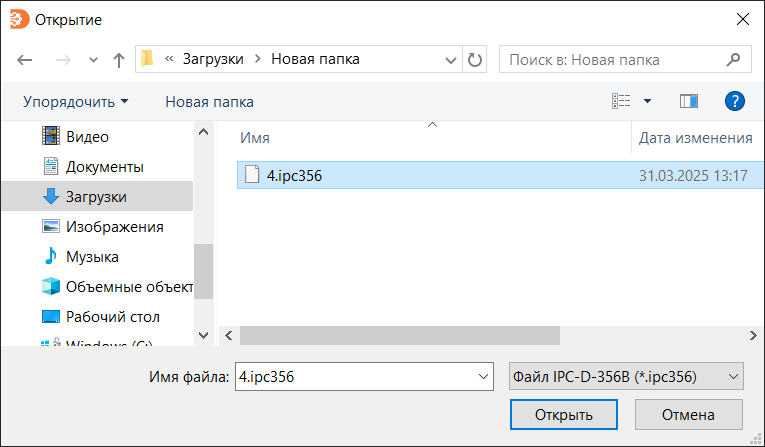Click the Видео film icon
The height and width of the screenshot is (447, 765).
(x=51, y=136)
